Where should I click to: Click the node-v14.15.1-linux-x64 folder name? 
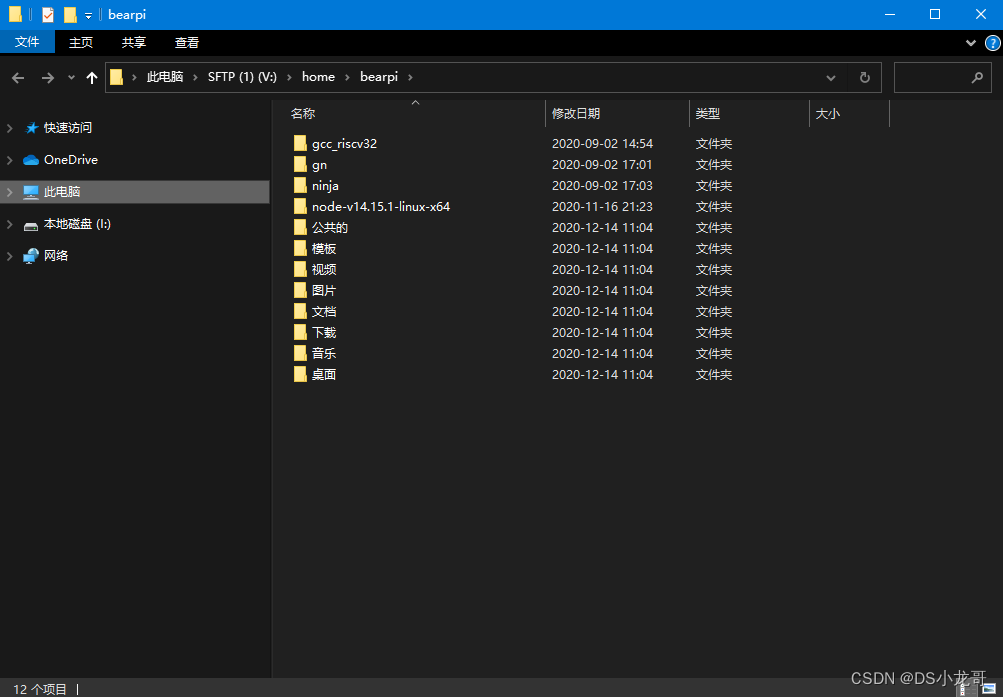[x=381, y=207]
